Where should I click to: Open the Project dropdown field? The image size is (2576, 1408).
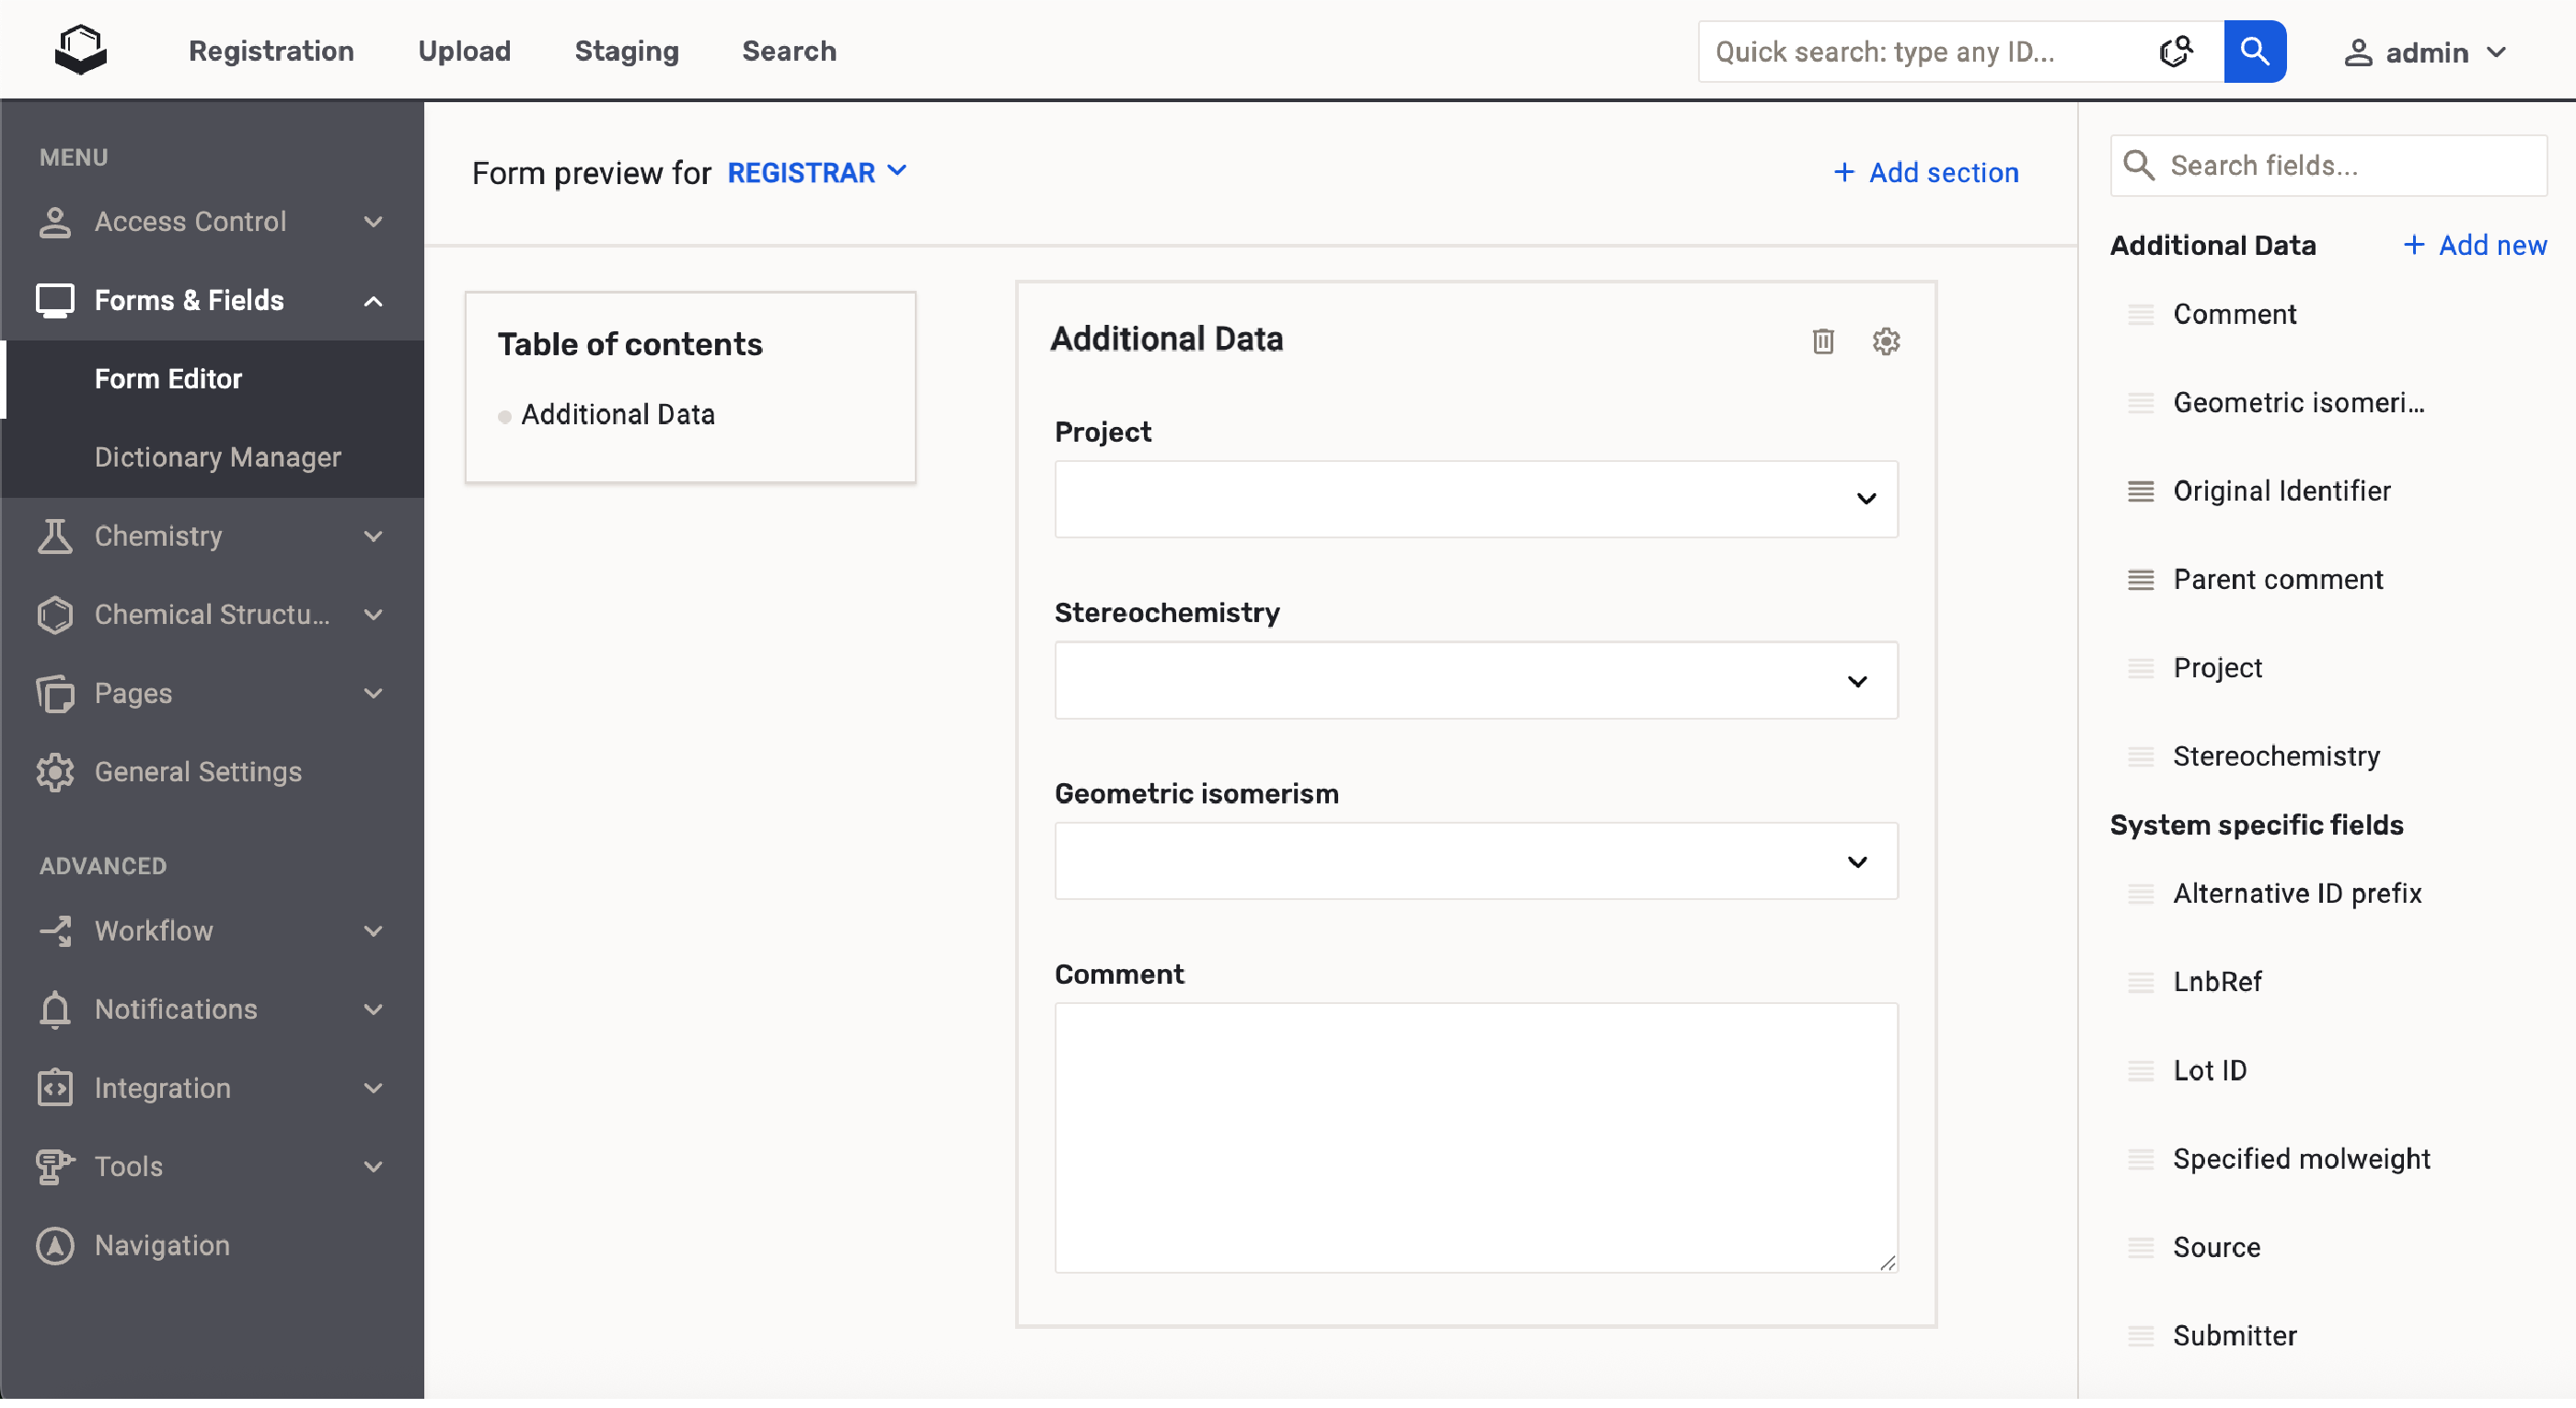pos(1475,499)
